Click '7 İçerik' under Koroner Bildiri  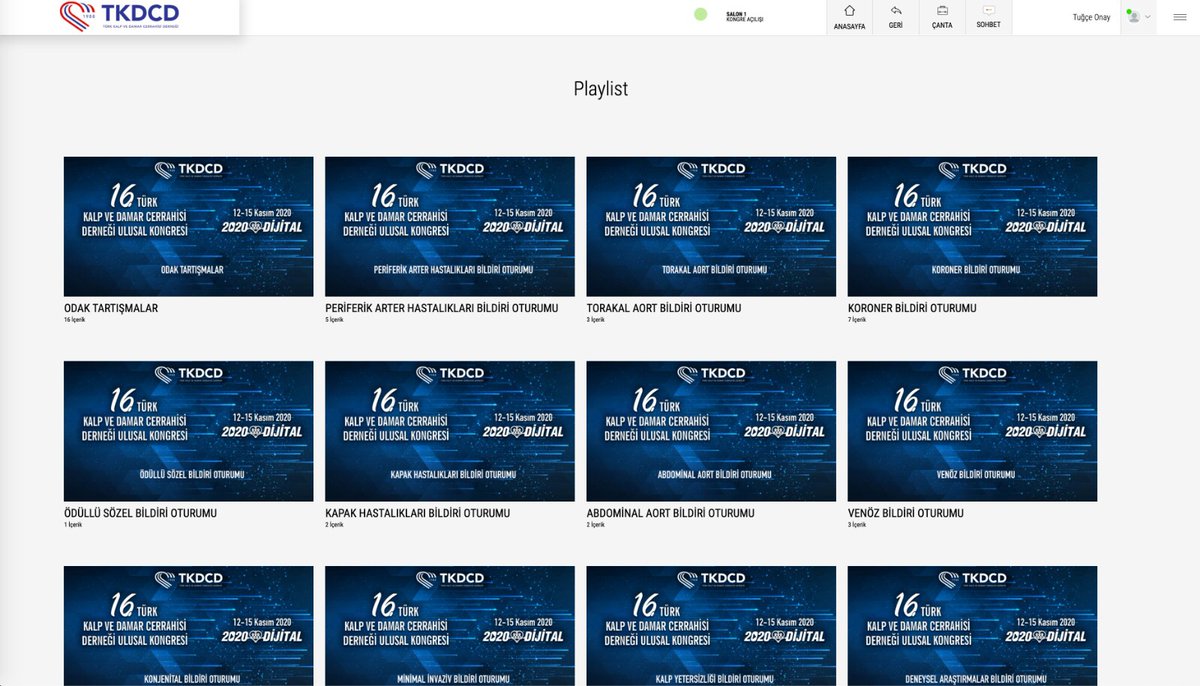857,320
